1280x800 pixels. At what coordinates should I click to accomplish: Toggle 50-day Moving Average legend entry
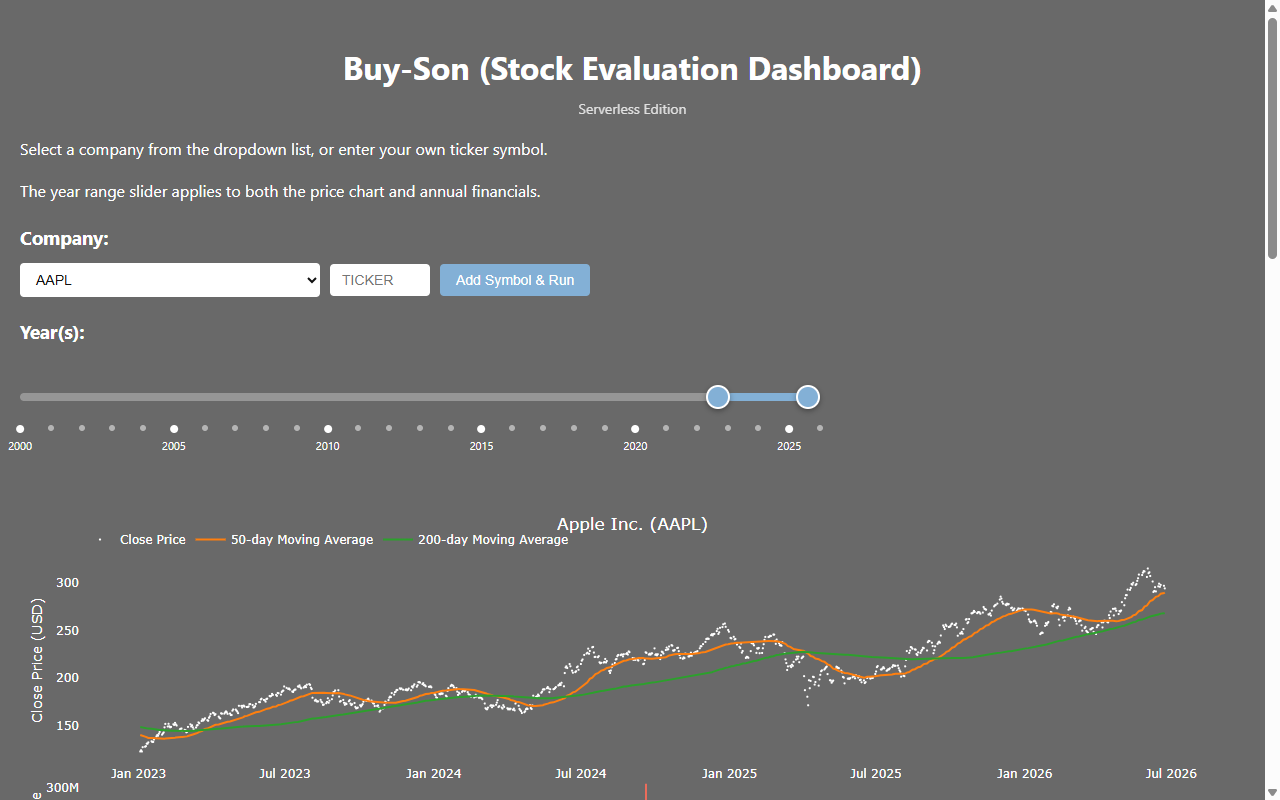(285, 539)
